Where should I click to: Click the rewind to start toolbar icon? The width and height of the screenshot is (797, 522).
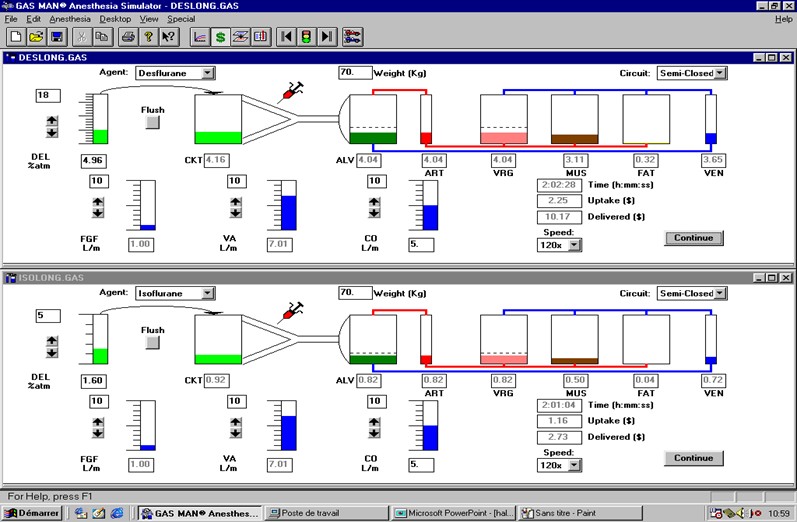pos(286,37)
